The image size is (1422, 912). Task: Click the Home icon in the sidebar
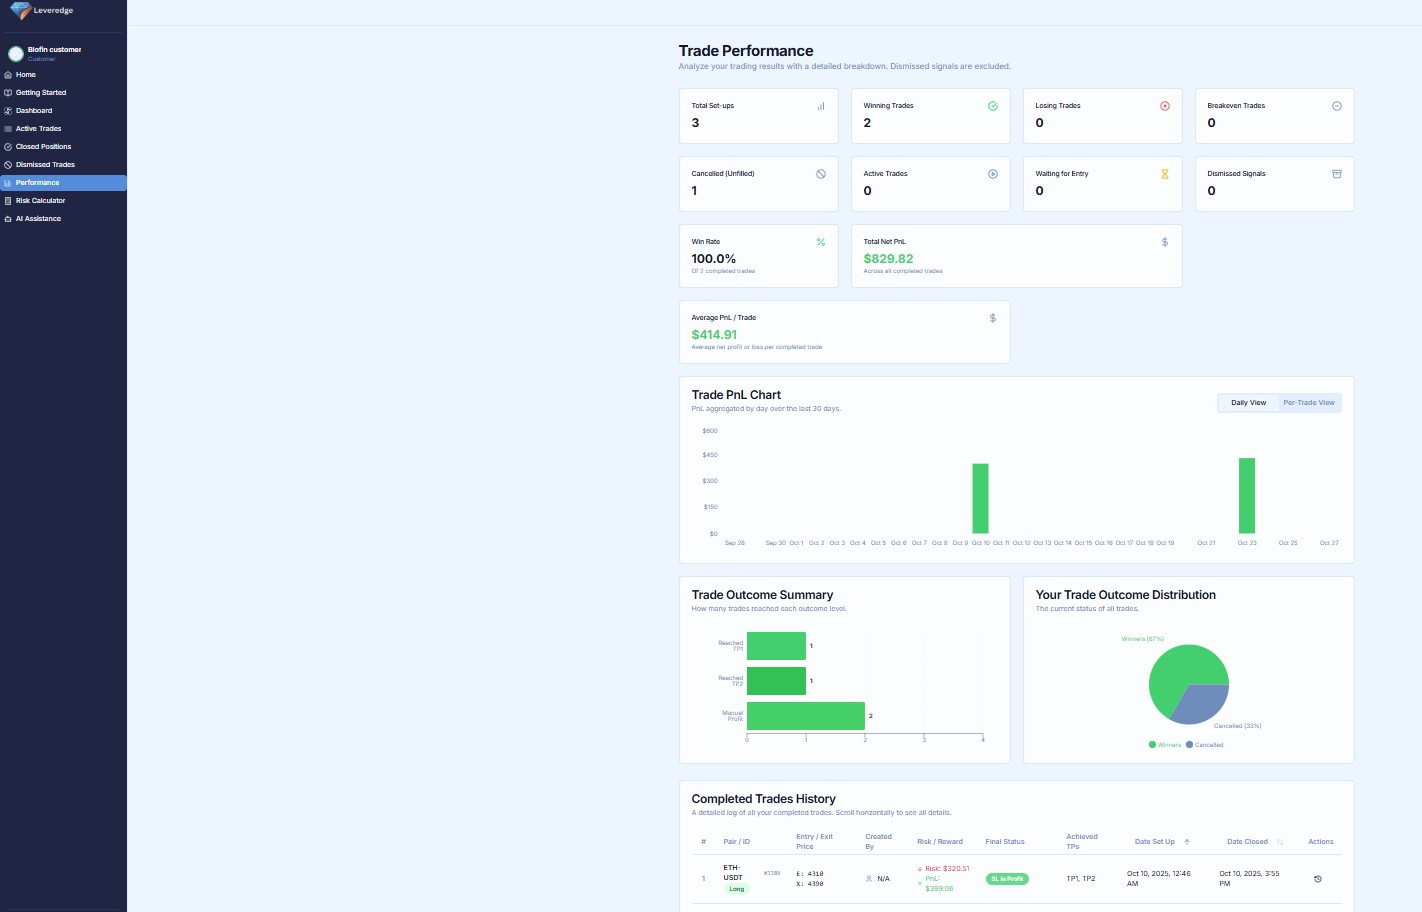pos(7,74)
